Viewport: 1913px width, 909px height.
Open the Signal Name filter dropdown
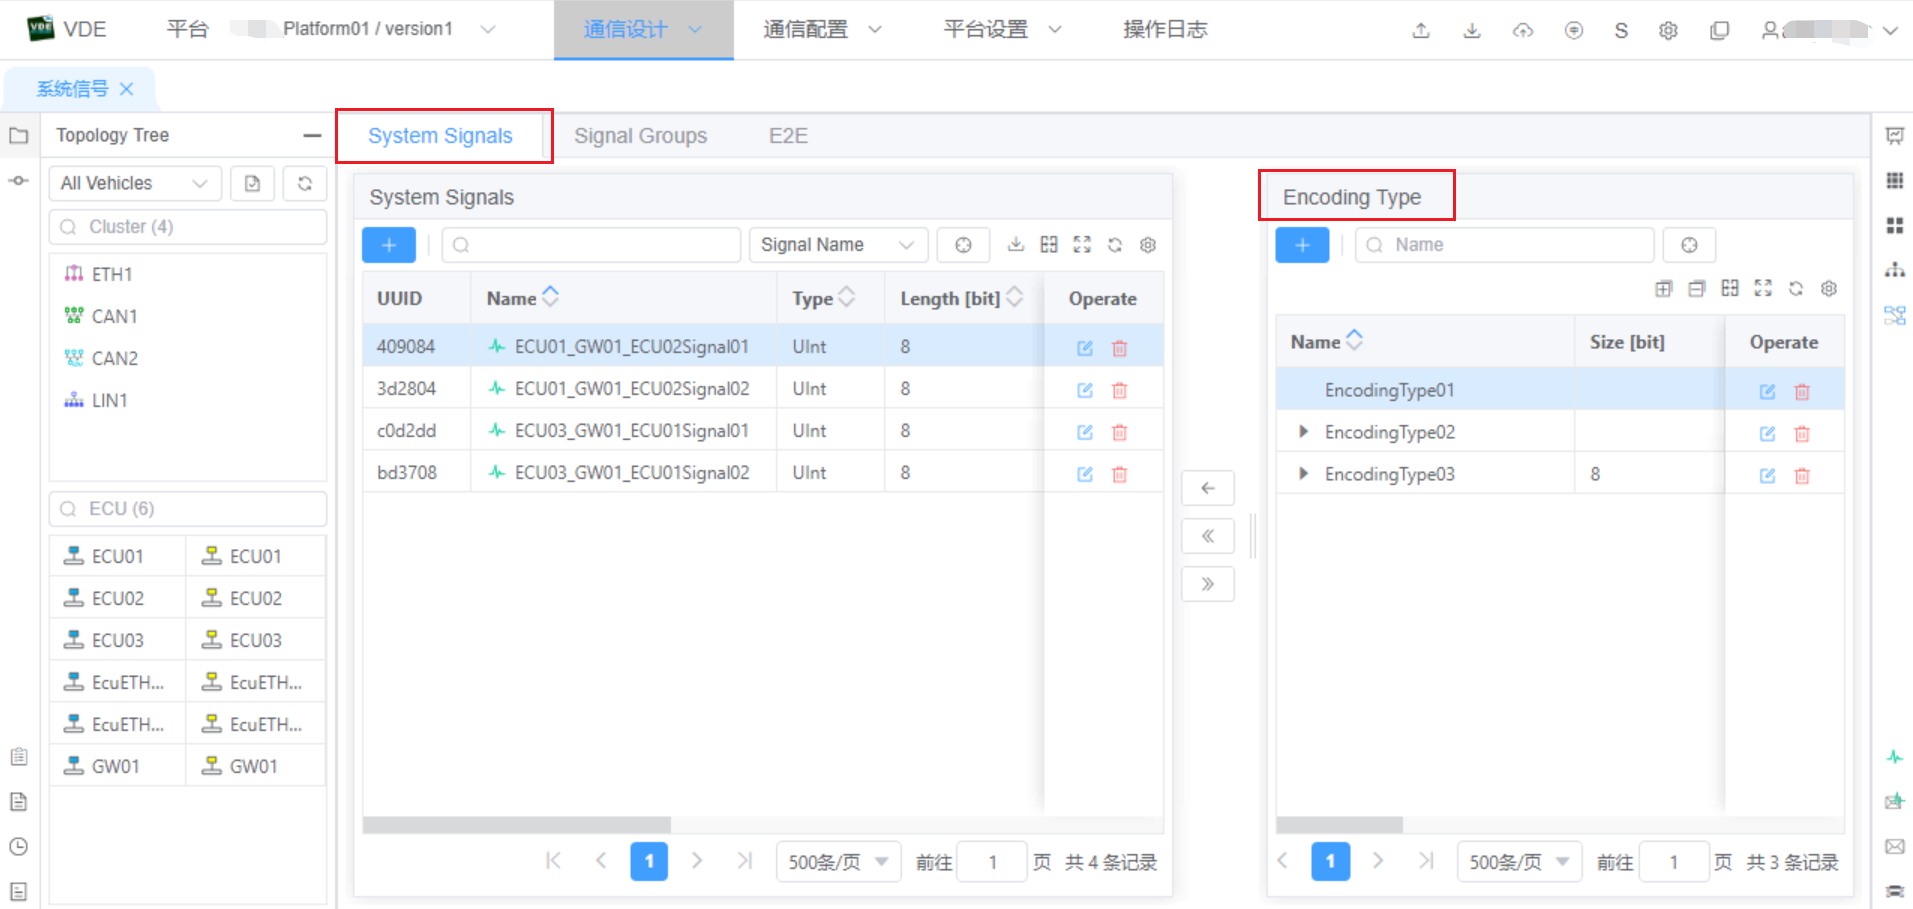(x=838, y=244)
